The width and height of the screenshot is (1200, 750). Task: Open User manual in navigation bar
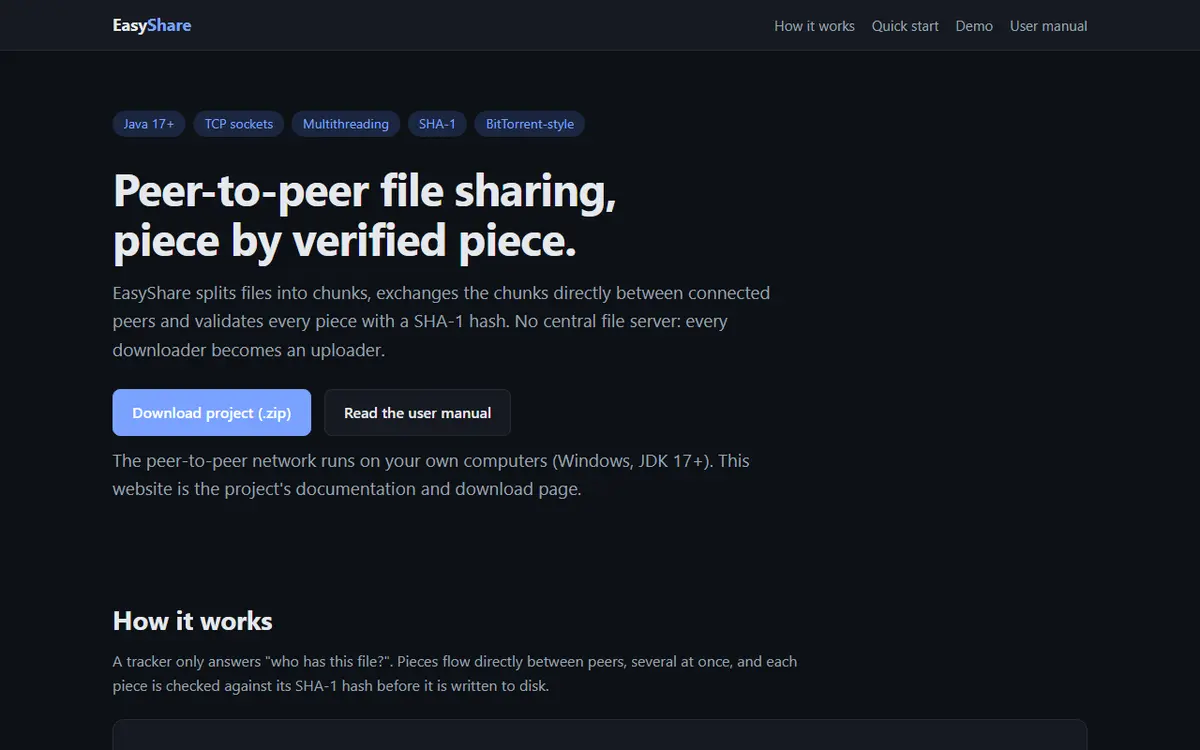point(1048,26)
